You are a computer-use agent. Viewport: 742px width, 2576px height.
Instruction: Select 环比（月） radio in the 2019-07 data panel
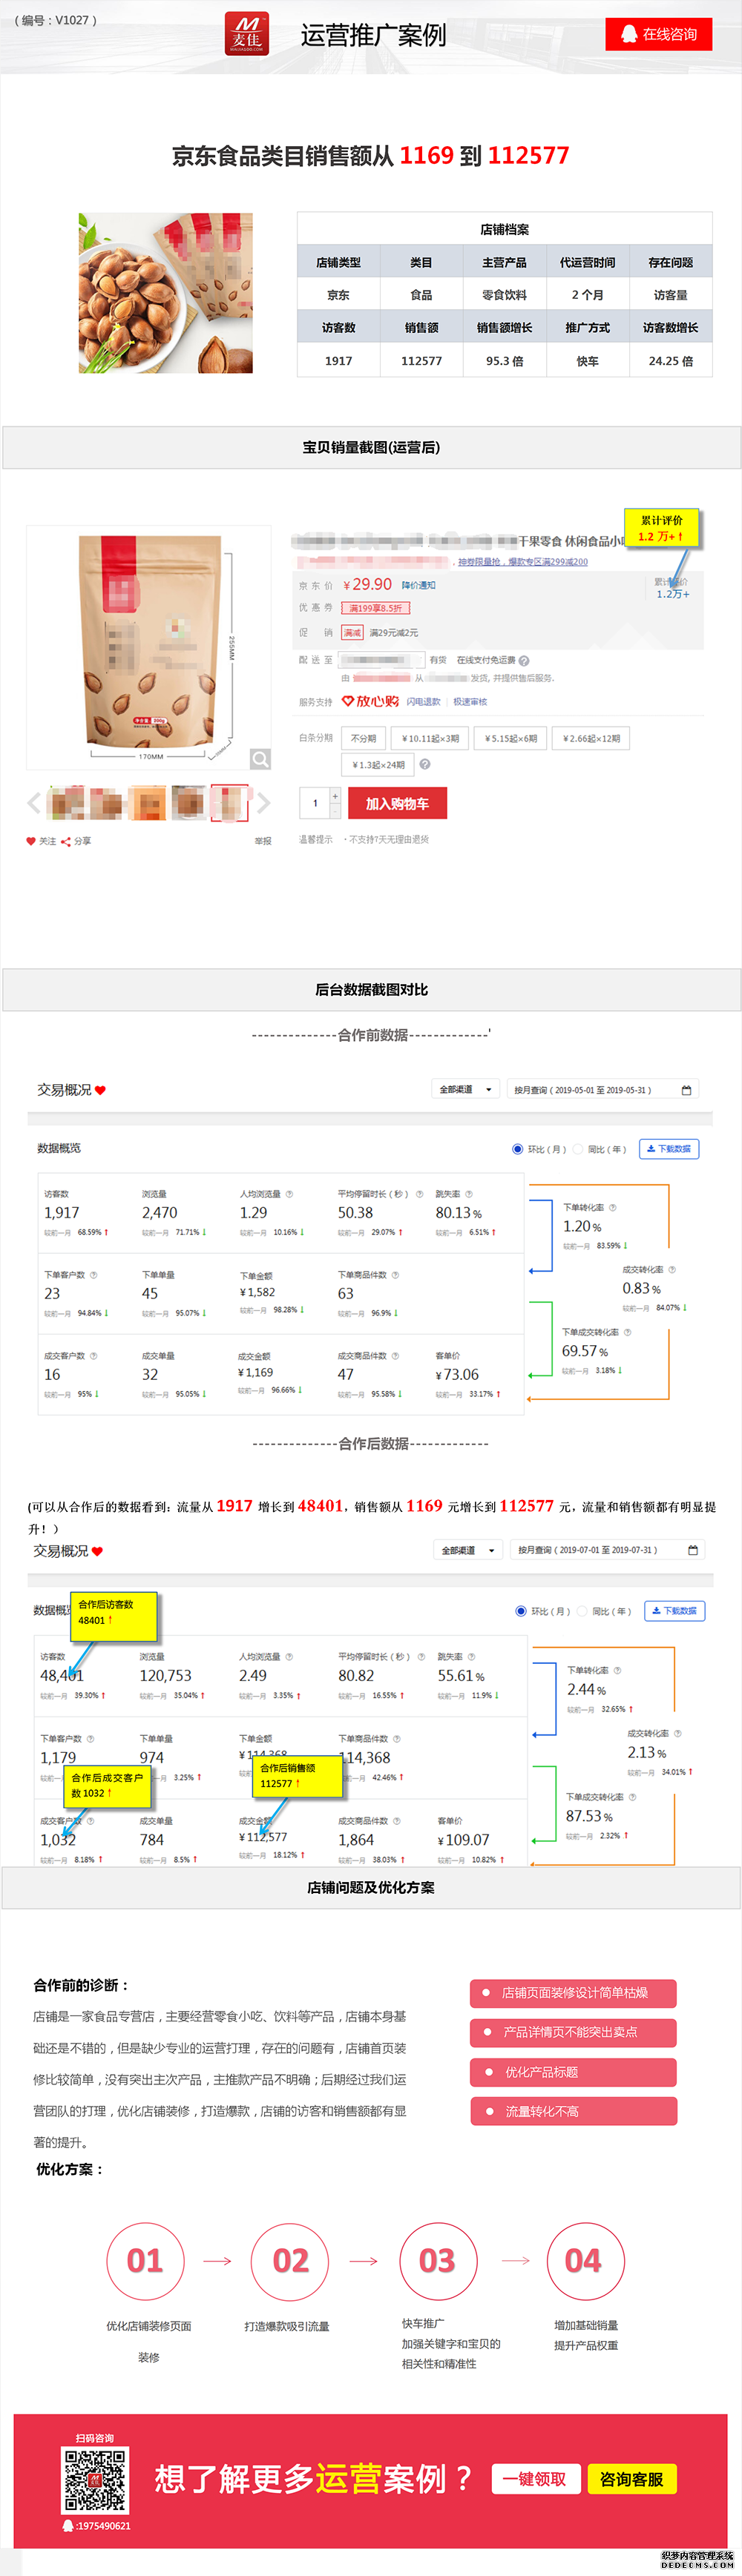[x=521, y=1611]
